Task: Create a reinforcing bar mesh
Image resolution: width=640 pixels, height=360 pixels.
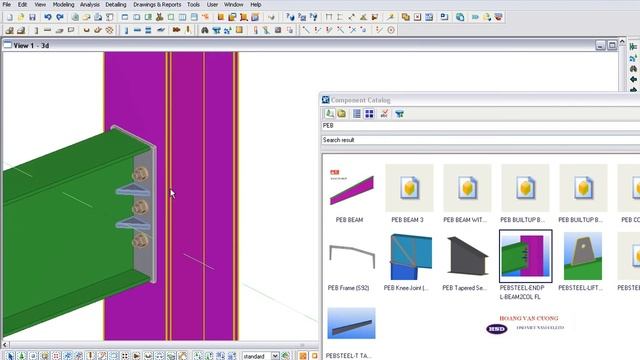Action: point(109,30)
